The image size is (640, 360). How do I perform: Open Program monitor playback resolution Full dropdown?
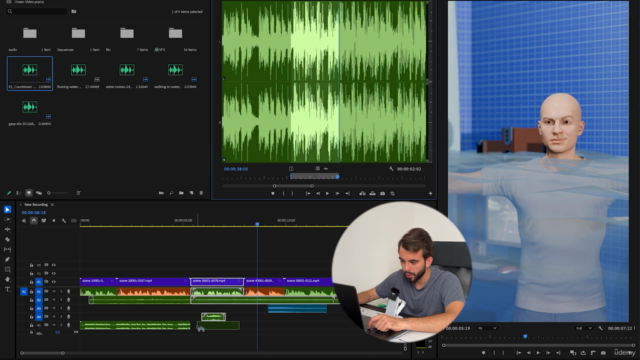point(584,328)
